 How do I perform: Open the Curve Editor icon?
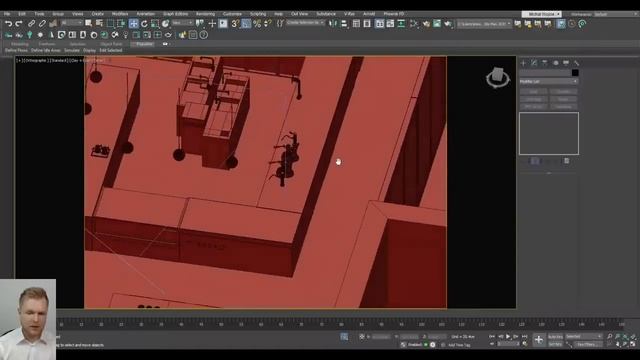pos(391,24)
